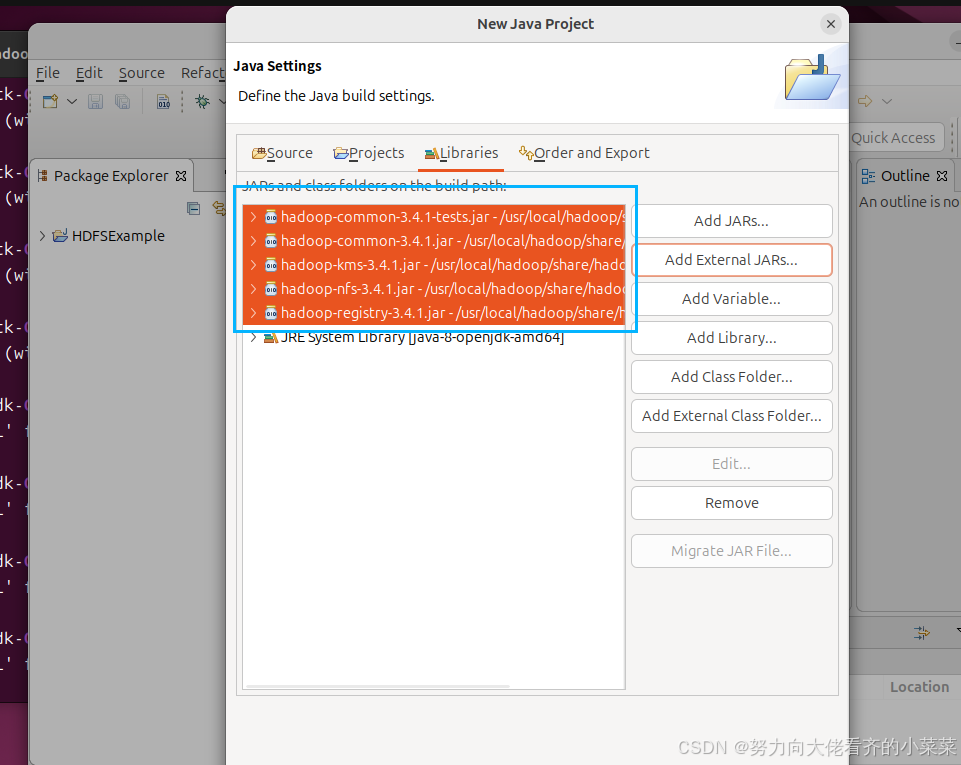The height and width of the screenshot is (765, 961).
Task: Click the New Java Project wizard folder icon
Action: pos(811,77)
